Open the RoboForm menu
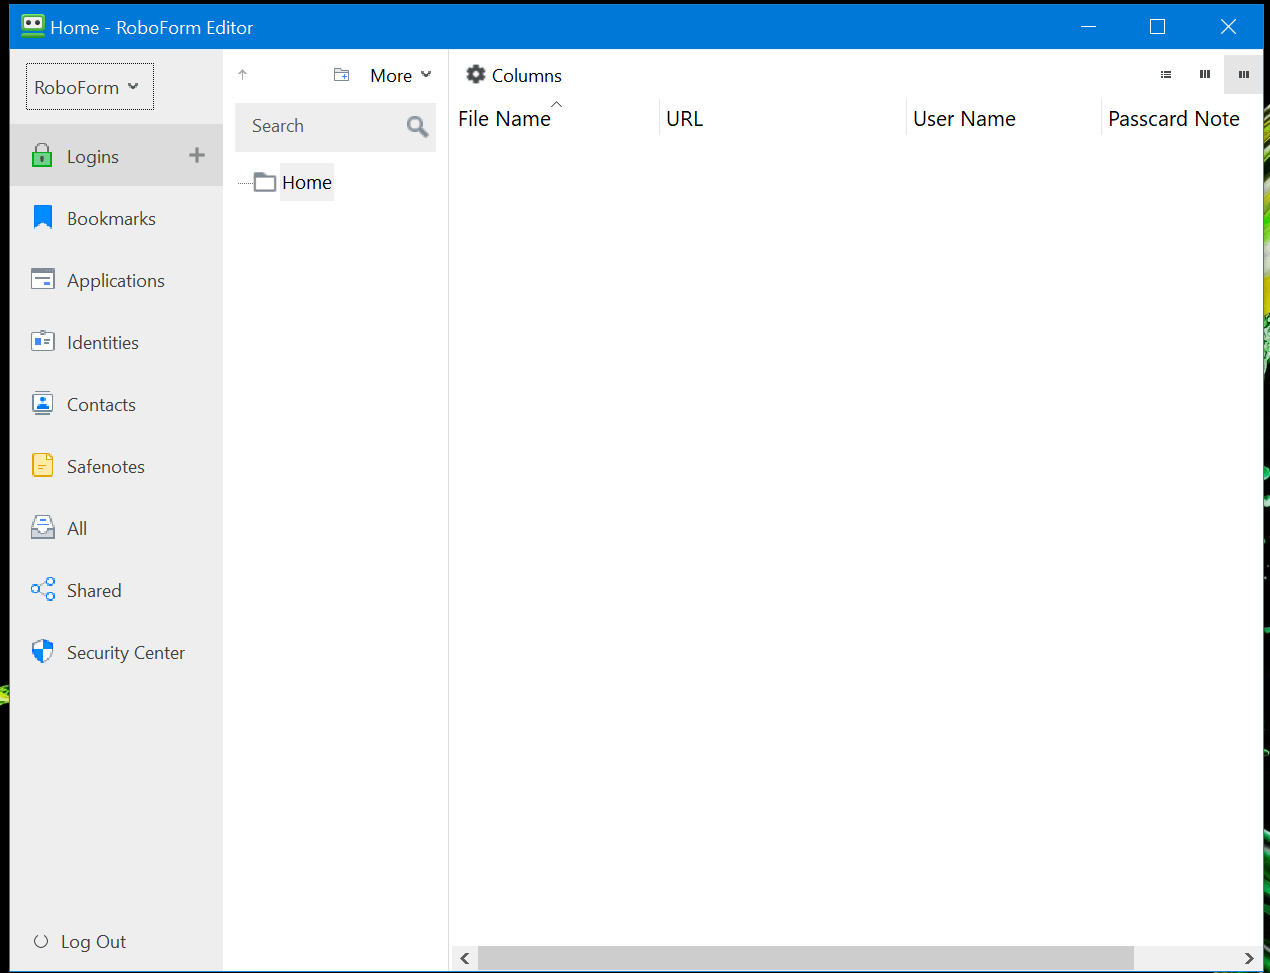 click(x=89, y=86)
